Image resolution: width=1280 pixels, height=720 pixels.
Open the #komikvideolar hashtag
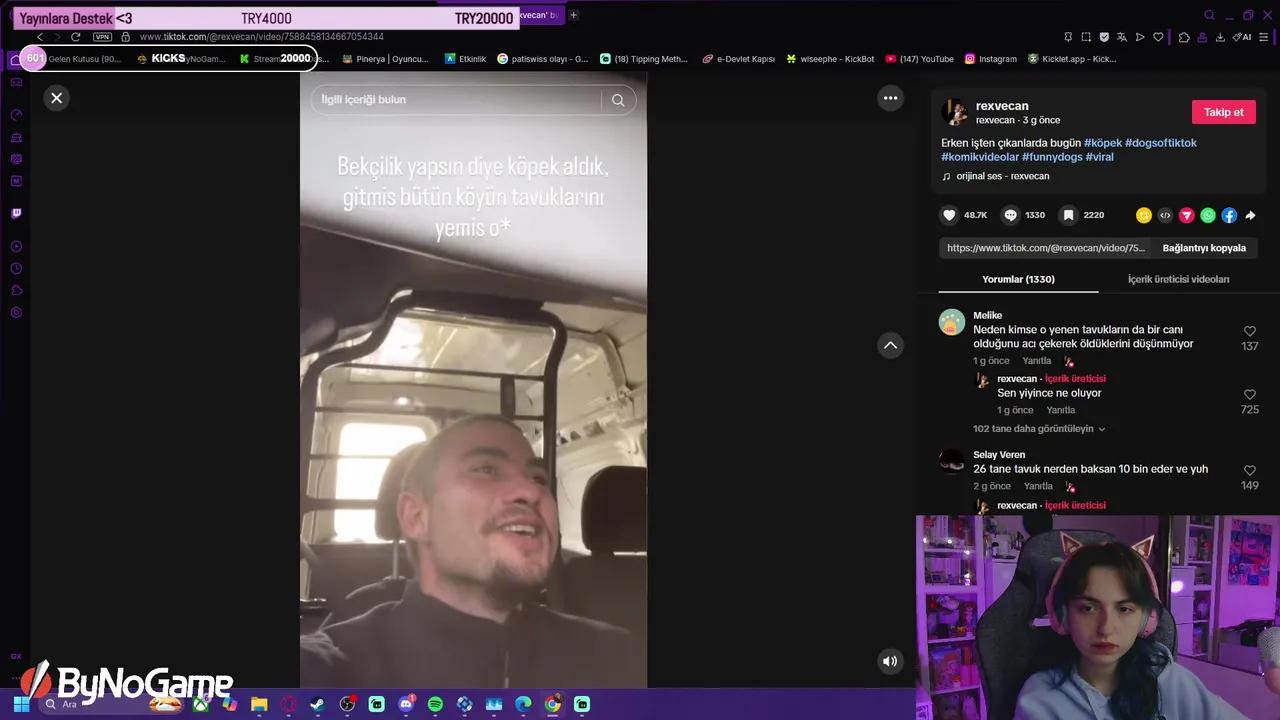[980, 157]
